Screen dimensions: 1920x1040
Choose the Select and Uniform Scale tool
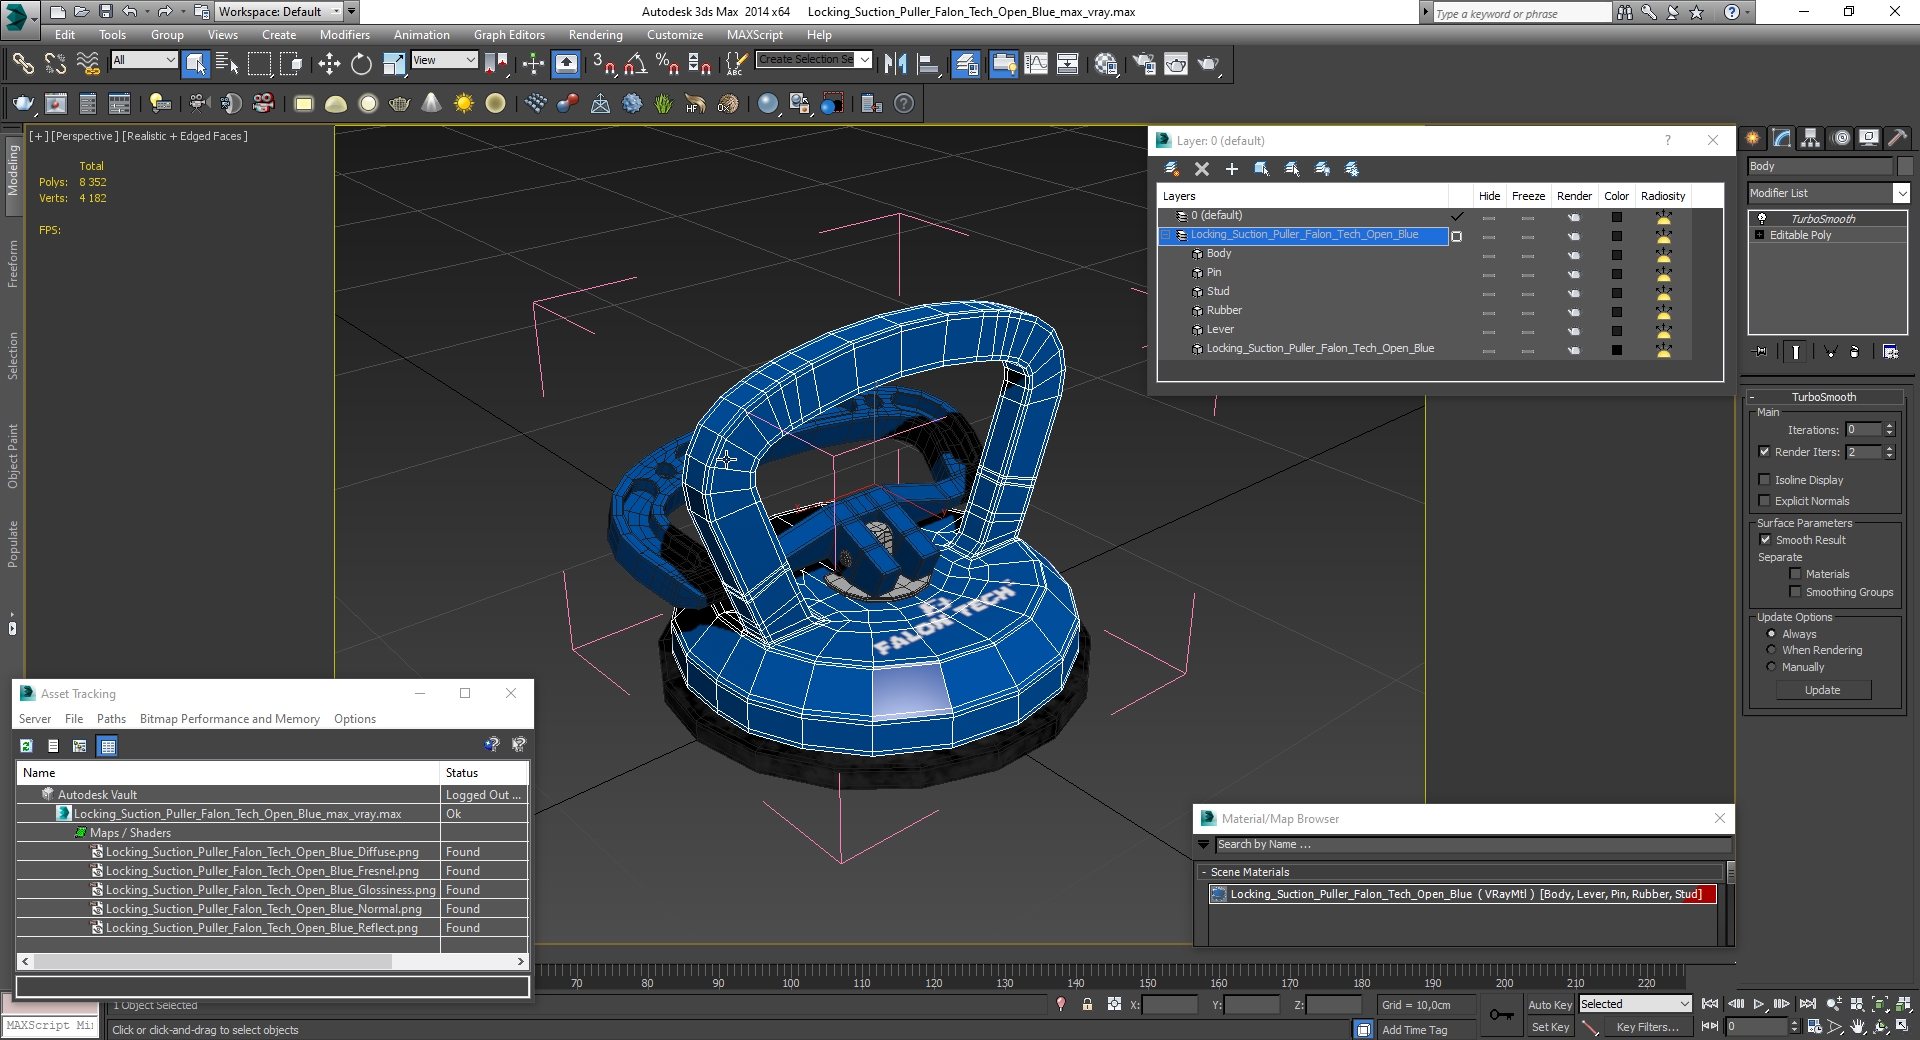pyautogui.click(x=394, y=64)
